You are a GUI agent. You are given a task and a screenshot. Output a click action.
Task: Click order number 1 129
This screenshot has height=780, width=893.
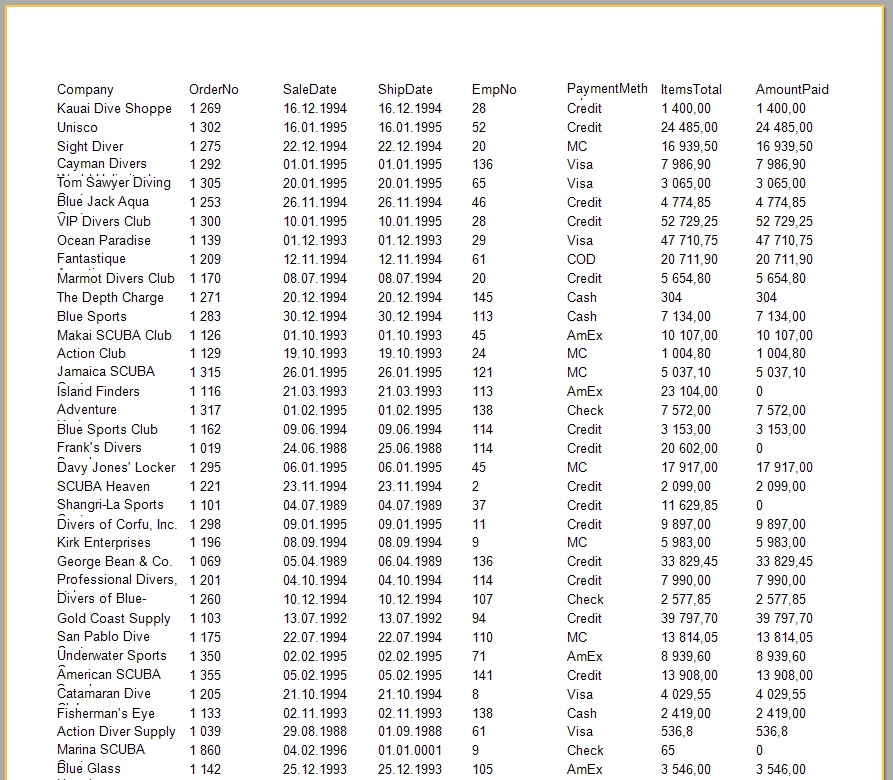pyautogui.click(x=205, y=354)
